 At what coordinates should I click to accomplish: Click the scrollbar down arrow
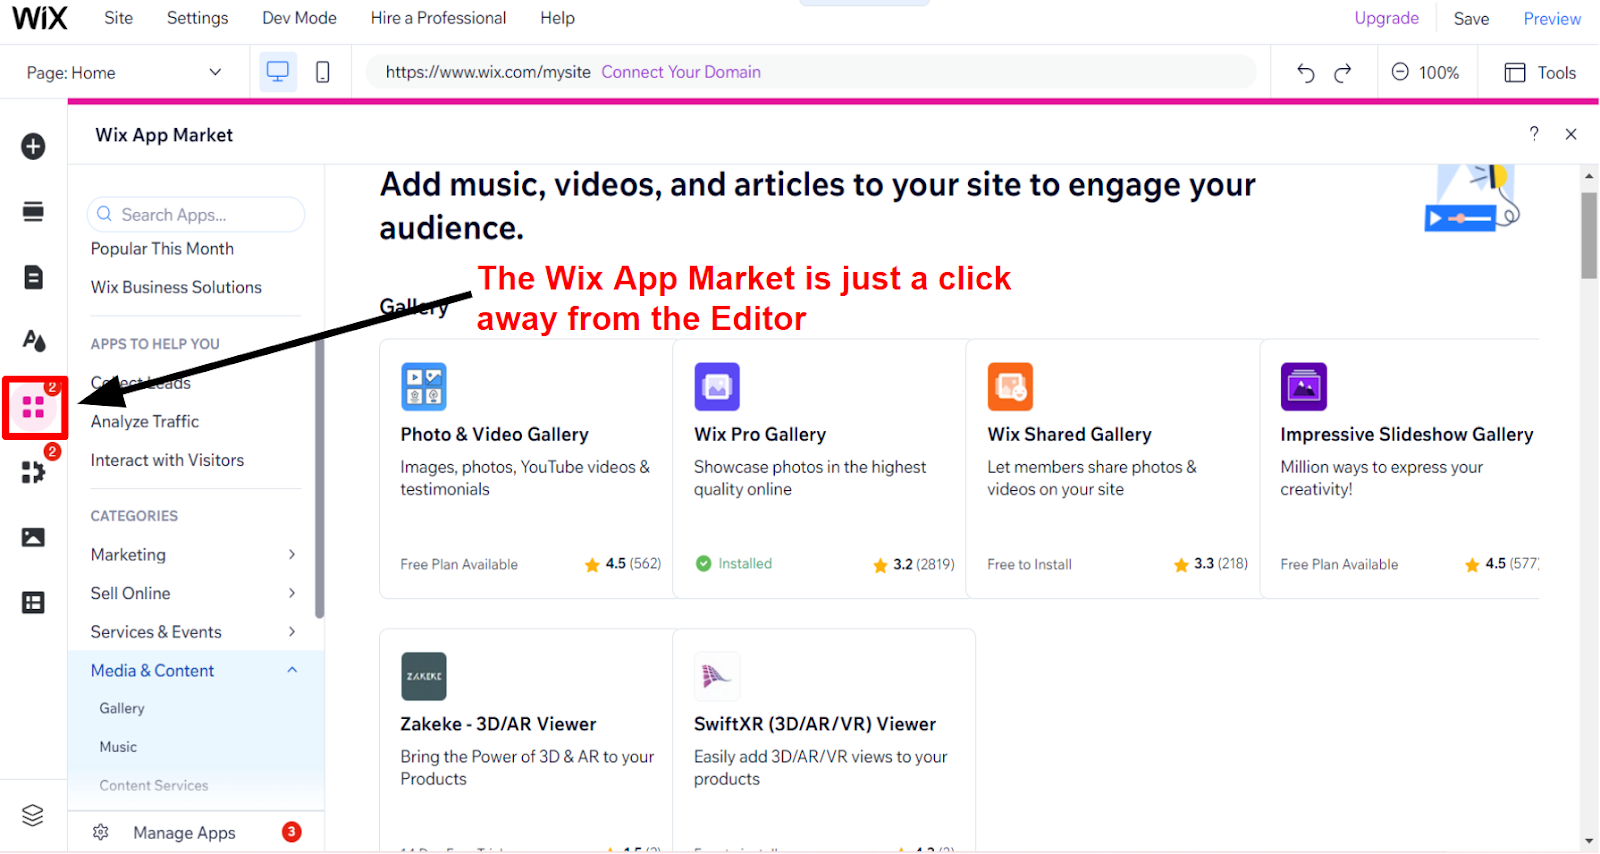[x=1589, y=841]
